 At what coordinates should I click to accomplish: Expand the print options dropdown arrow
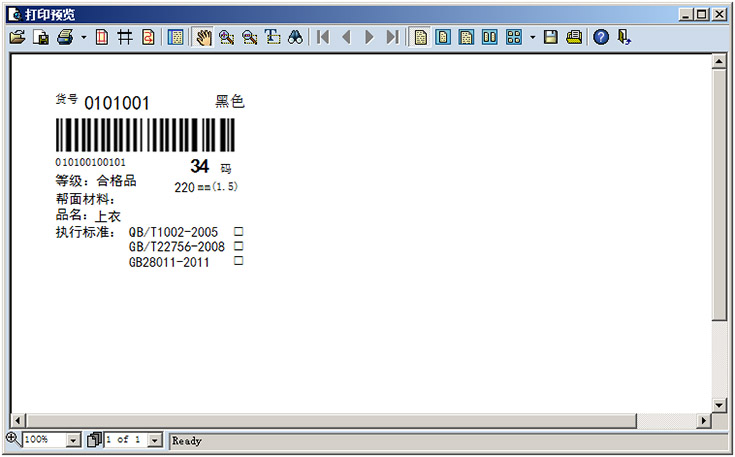pos(83,37)
